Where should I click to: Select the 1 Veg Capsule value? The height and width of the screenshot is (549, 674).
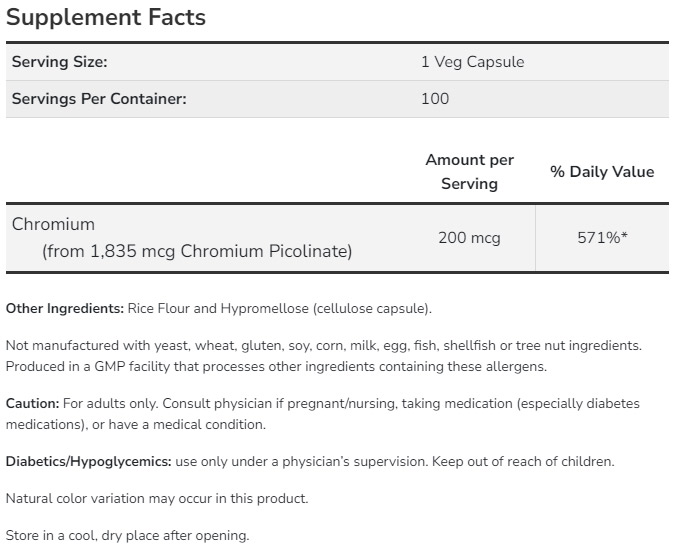tap(472, 62)
